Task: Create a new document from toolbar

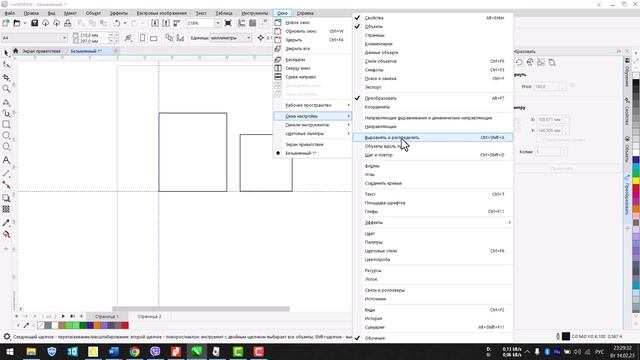Action: (6, 23)
